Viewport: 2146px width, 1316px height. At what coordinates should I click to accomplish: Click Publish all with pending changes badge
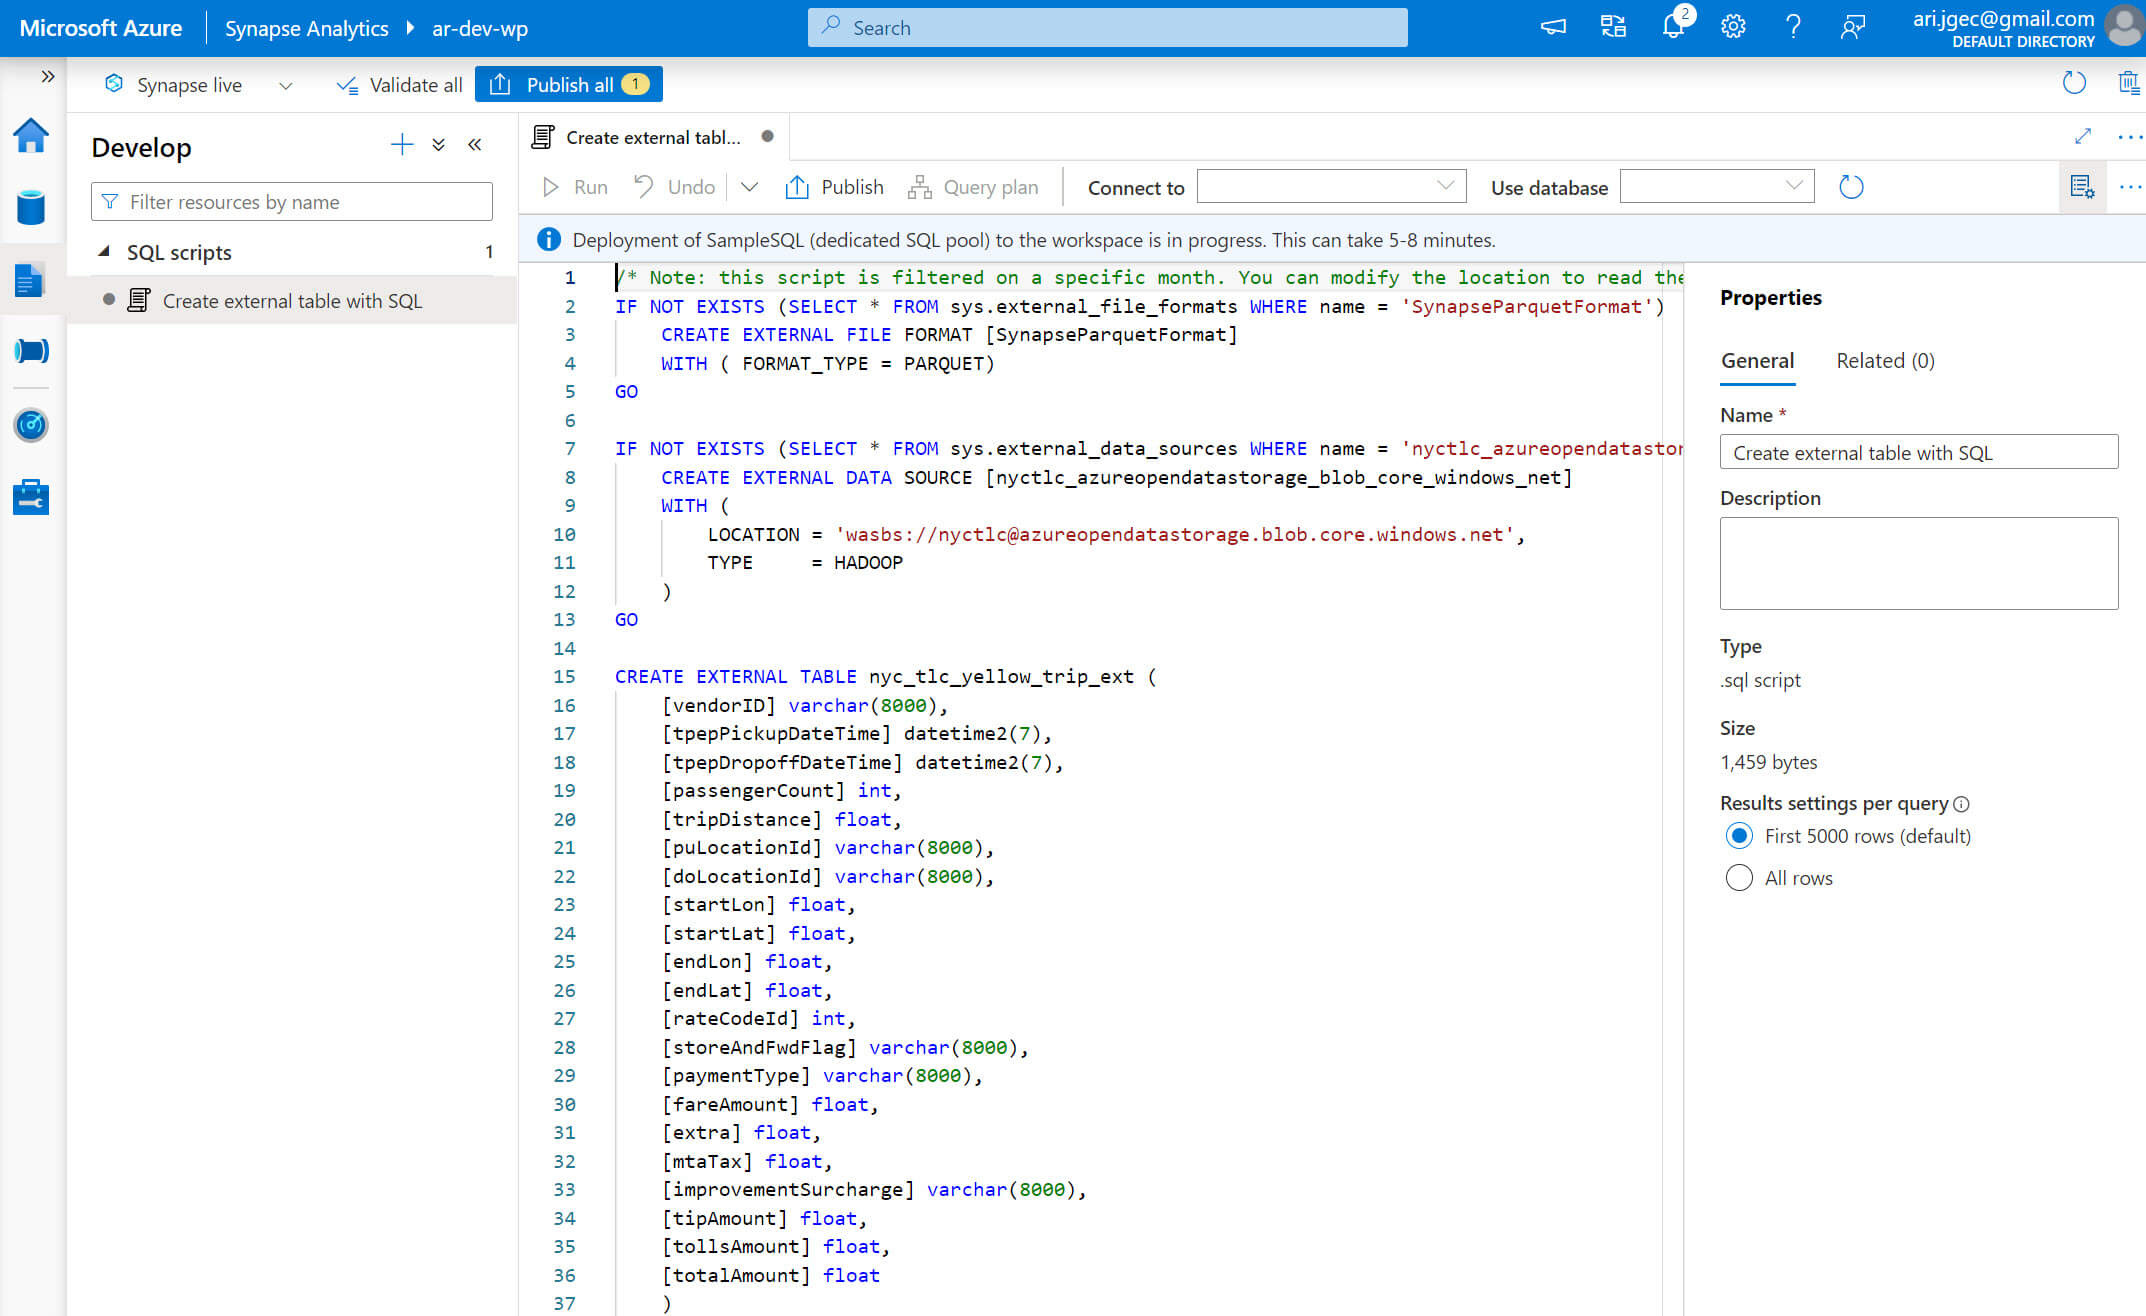569,83
